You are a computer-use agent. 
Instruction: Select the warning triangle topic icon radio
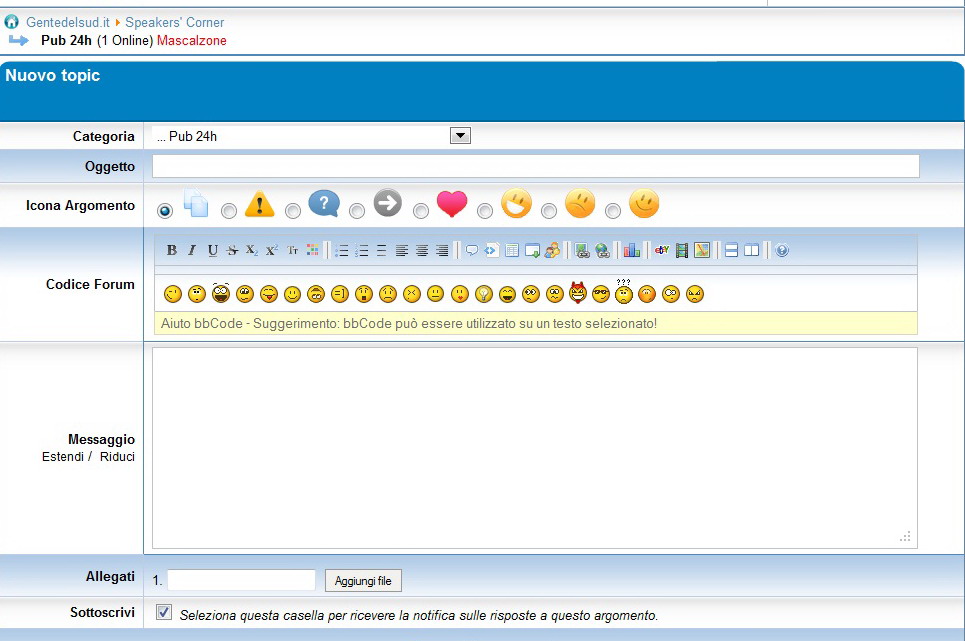tap(229, 211)
